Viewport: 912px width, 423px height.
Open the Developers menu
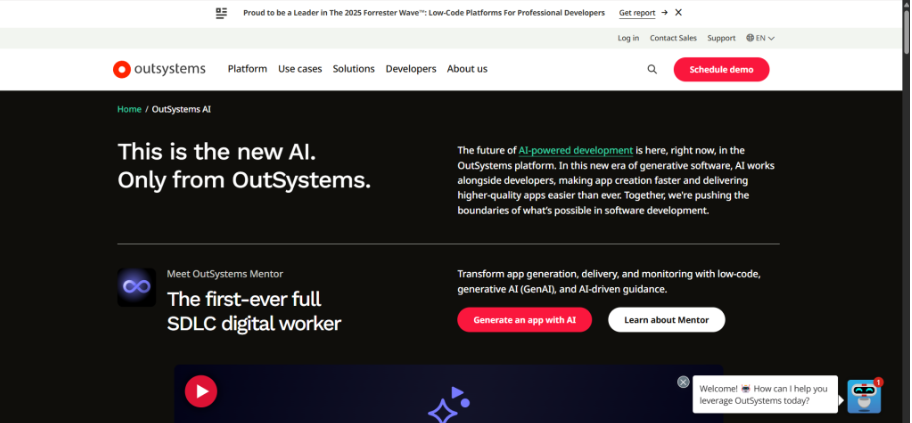[411, 69]
